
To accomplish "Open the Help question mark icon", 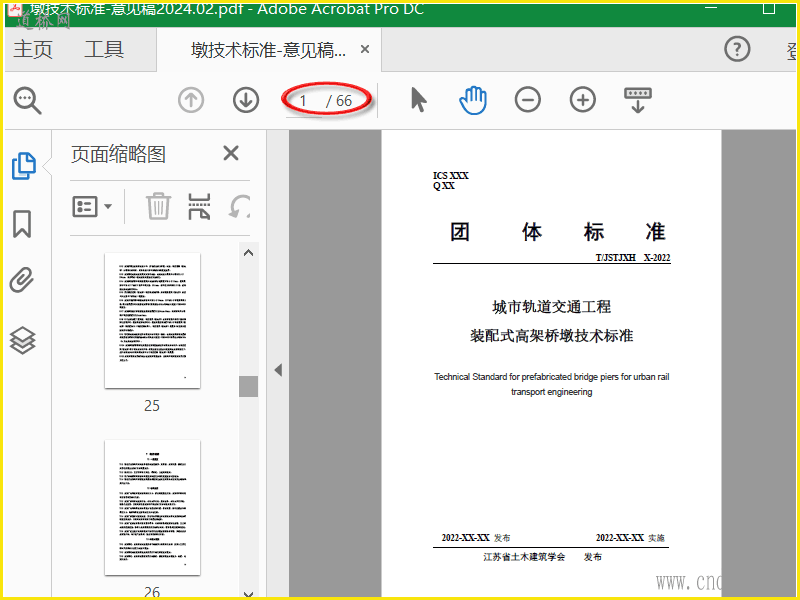I will [x=737, y=49].
